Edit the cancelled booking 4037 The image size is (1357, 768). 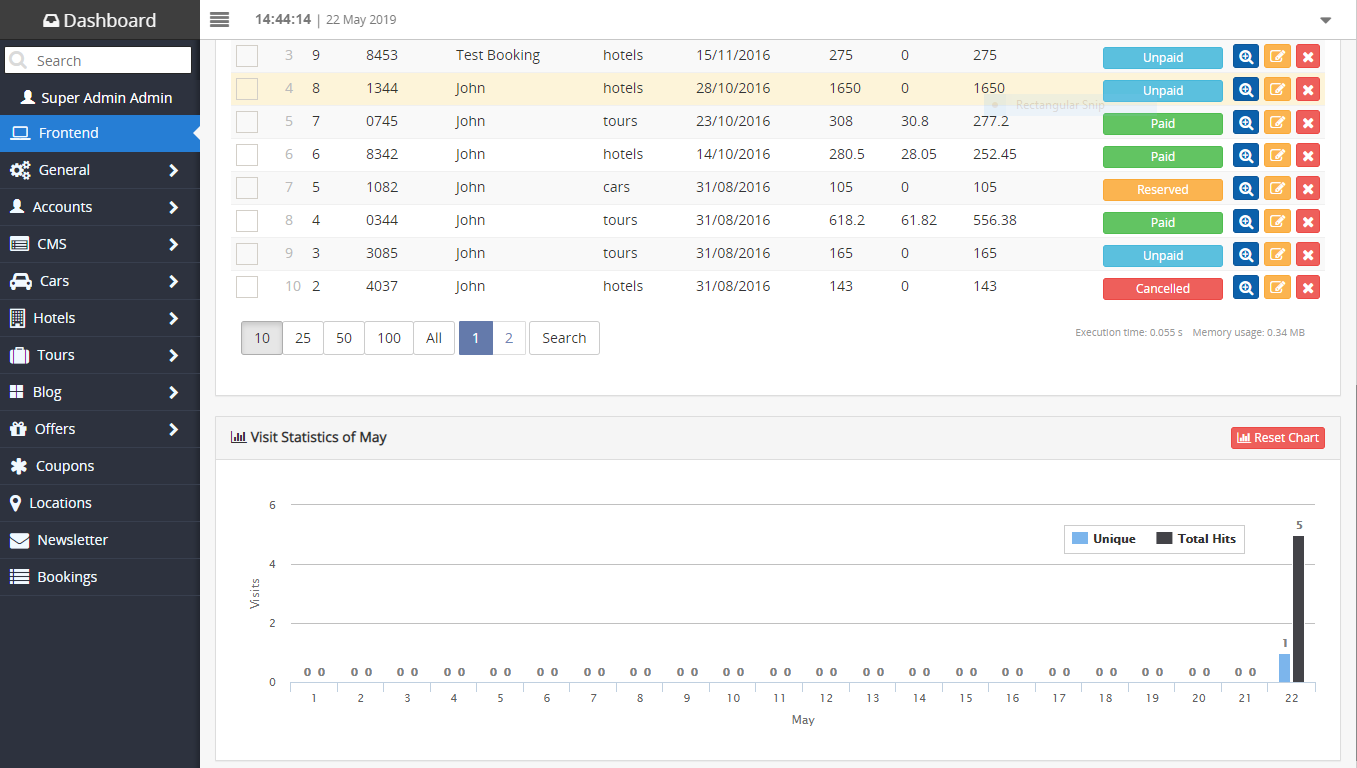click(1277, 288)
